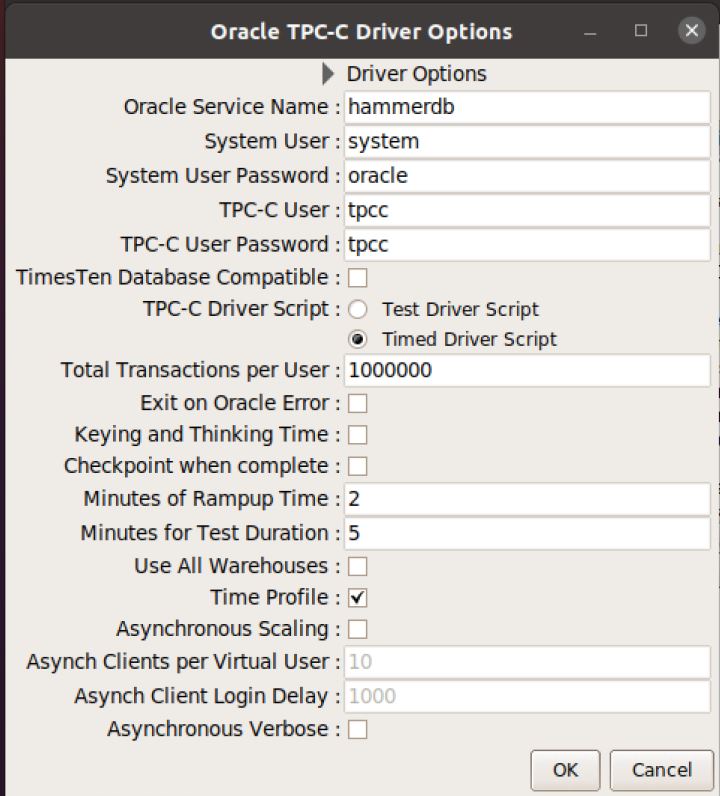This screenshot has width=720, height=796.
Task: Enable TimesTen Database Compatible checkbox
Action: [357, 277]
